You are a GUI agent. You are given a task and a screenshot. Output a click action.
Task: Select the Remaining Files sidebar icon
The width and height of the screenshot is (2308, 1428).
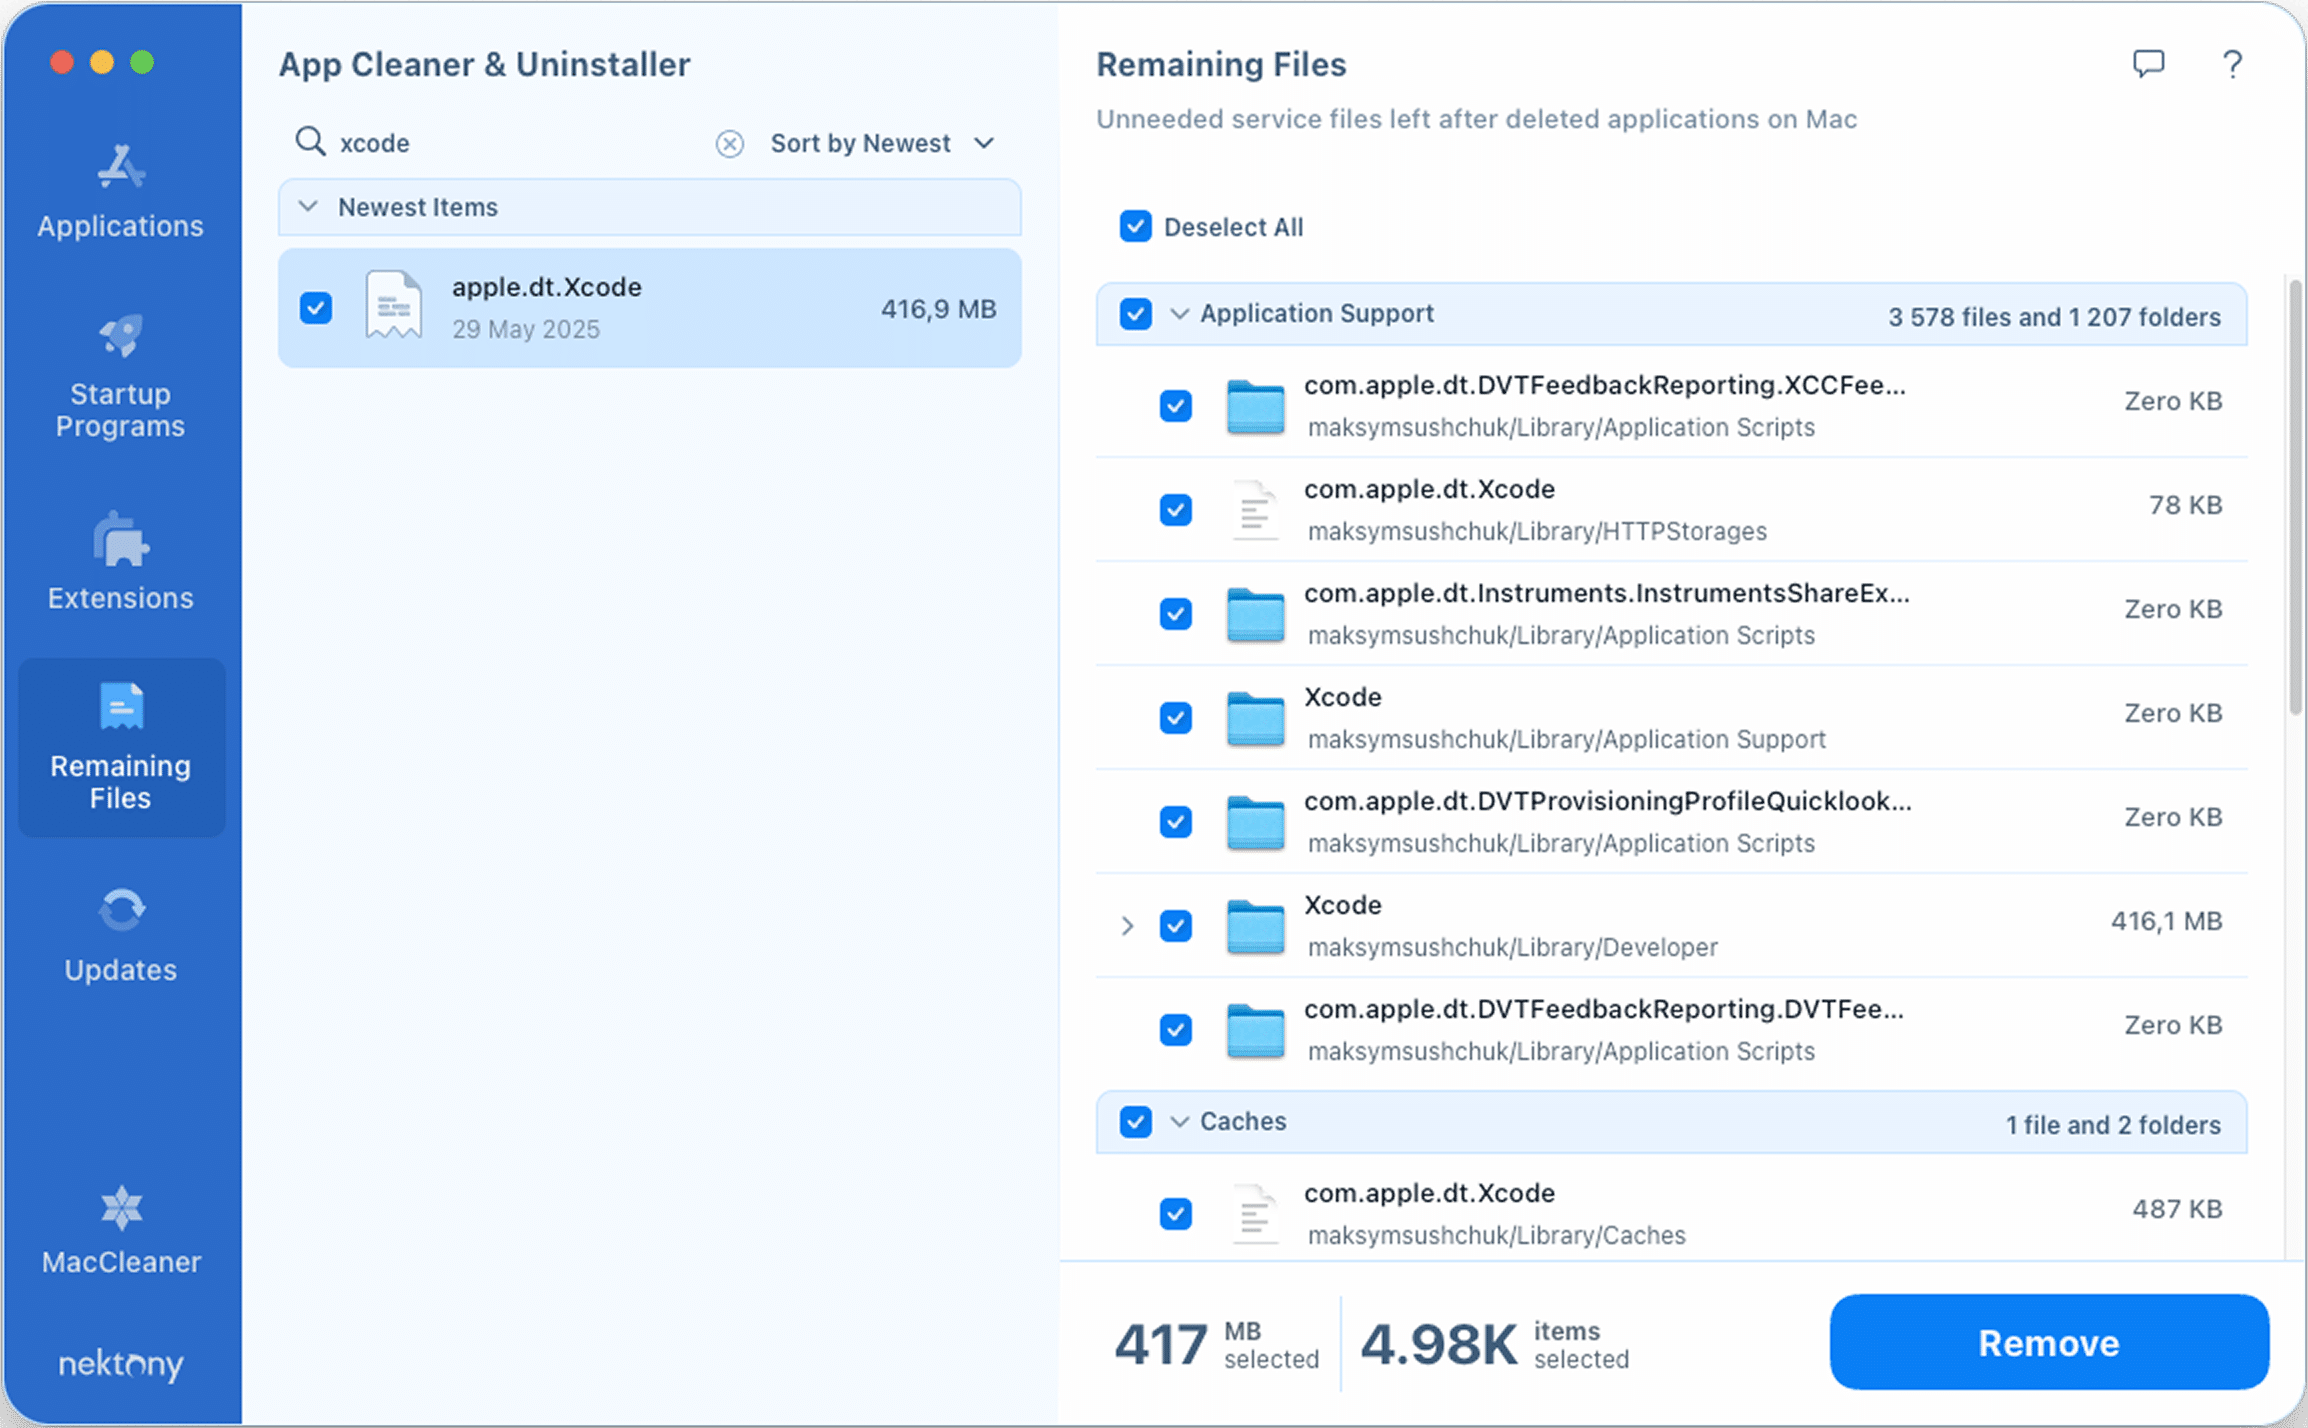click(120, 707)
